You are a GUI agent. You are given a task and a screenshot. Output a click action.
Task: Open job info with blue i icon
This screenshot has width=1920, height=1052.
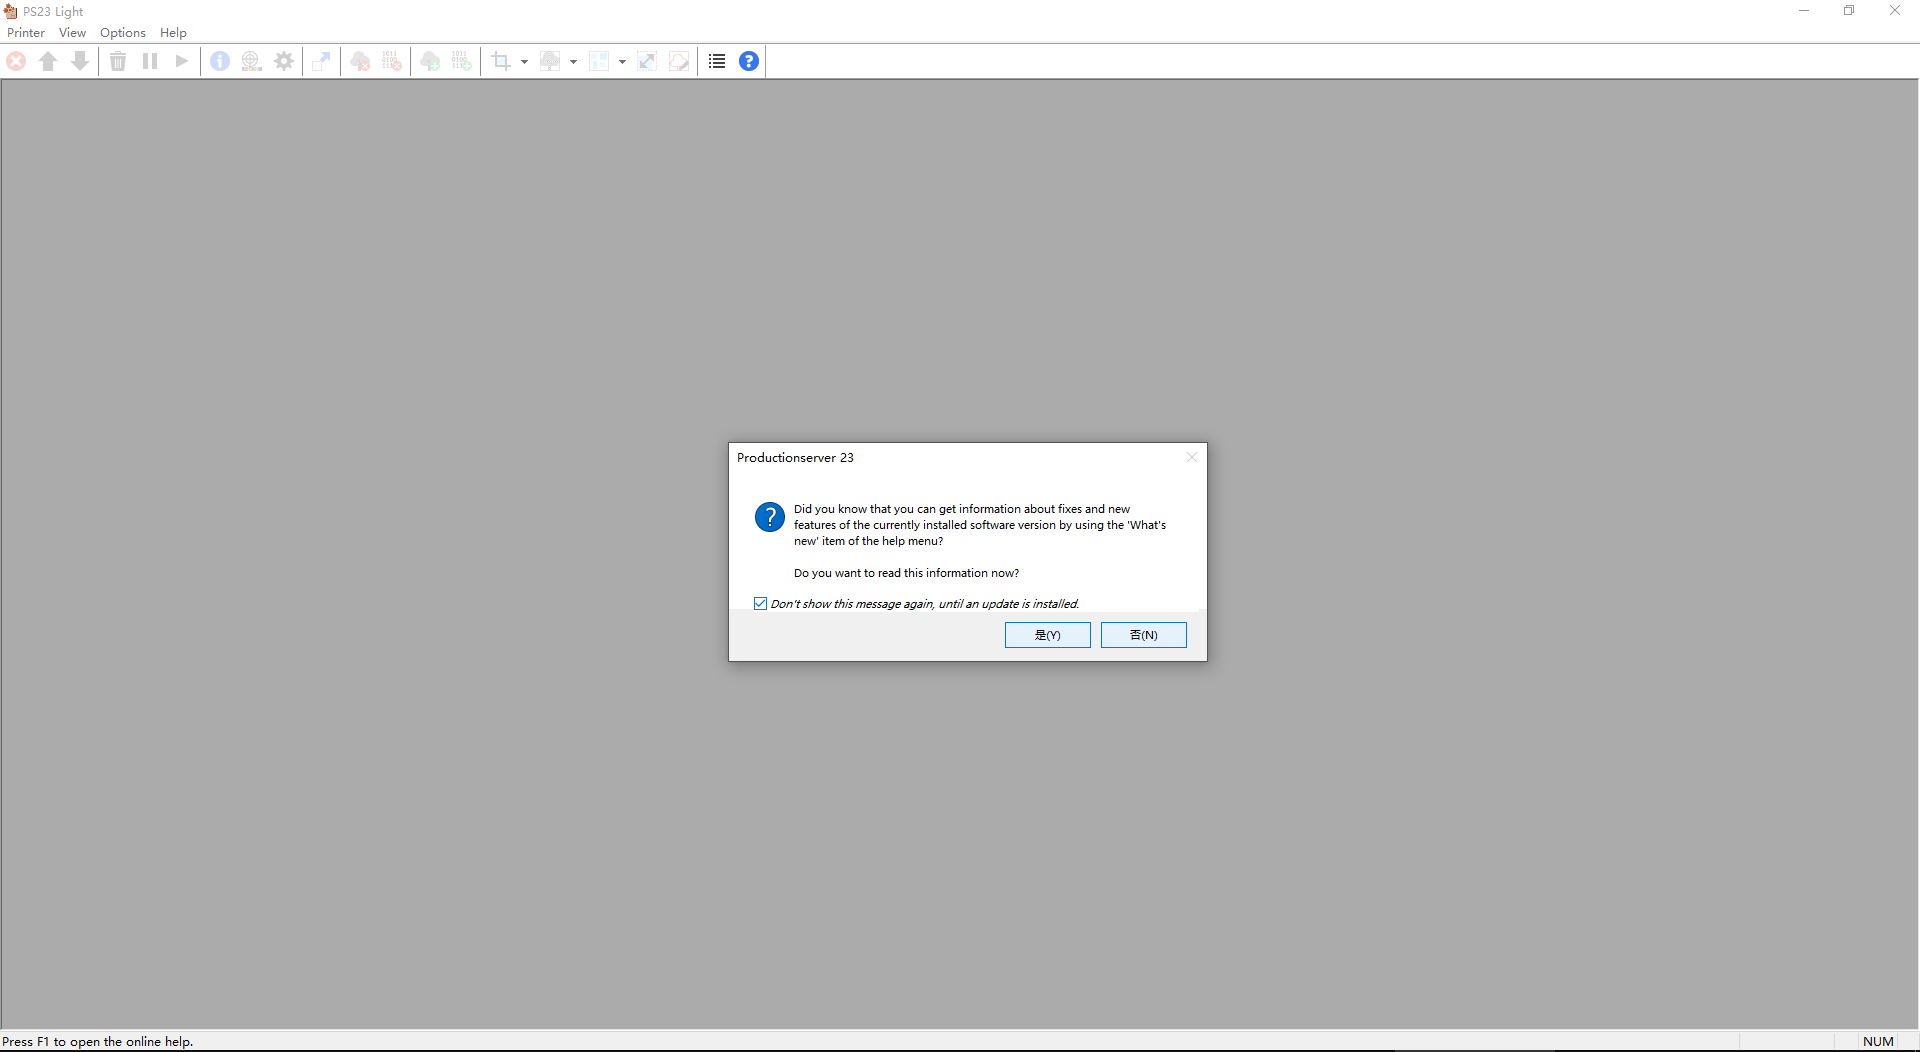tap(220, 61)
